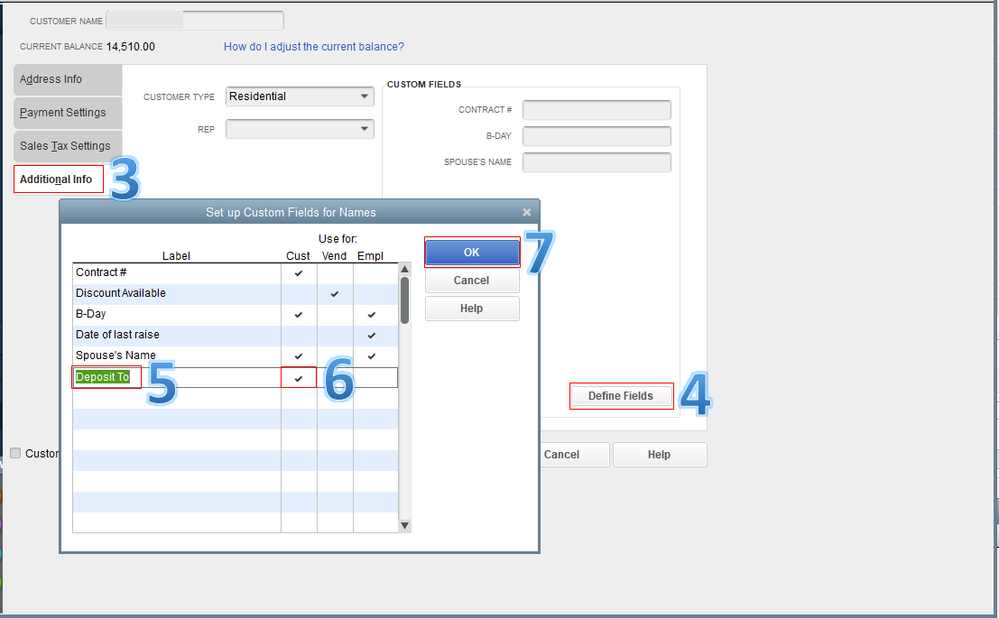Toggle Cust checkmark for Deposit To
999x618 pixels.
tap(299, 378)
